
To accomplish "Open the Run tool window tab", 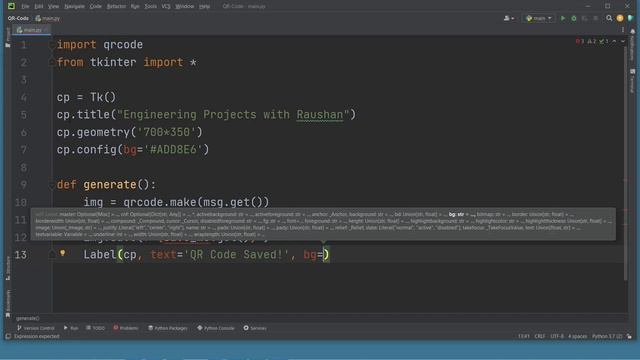I will tap(71, 328).
